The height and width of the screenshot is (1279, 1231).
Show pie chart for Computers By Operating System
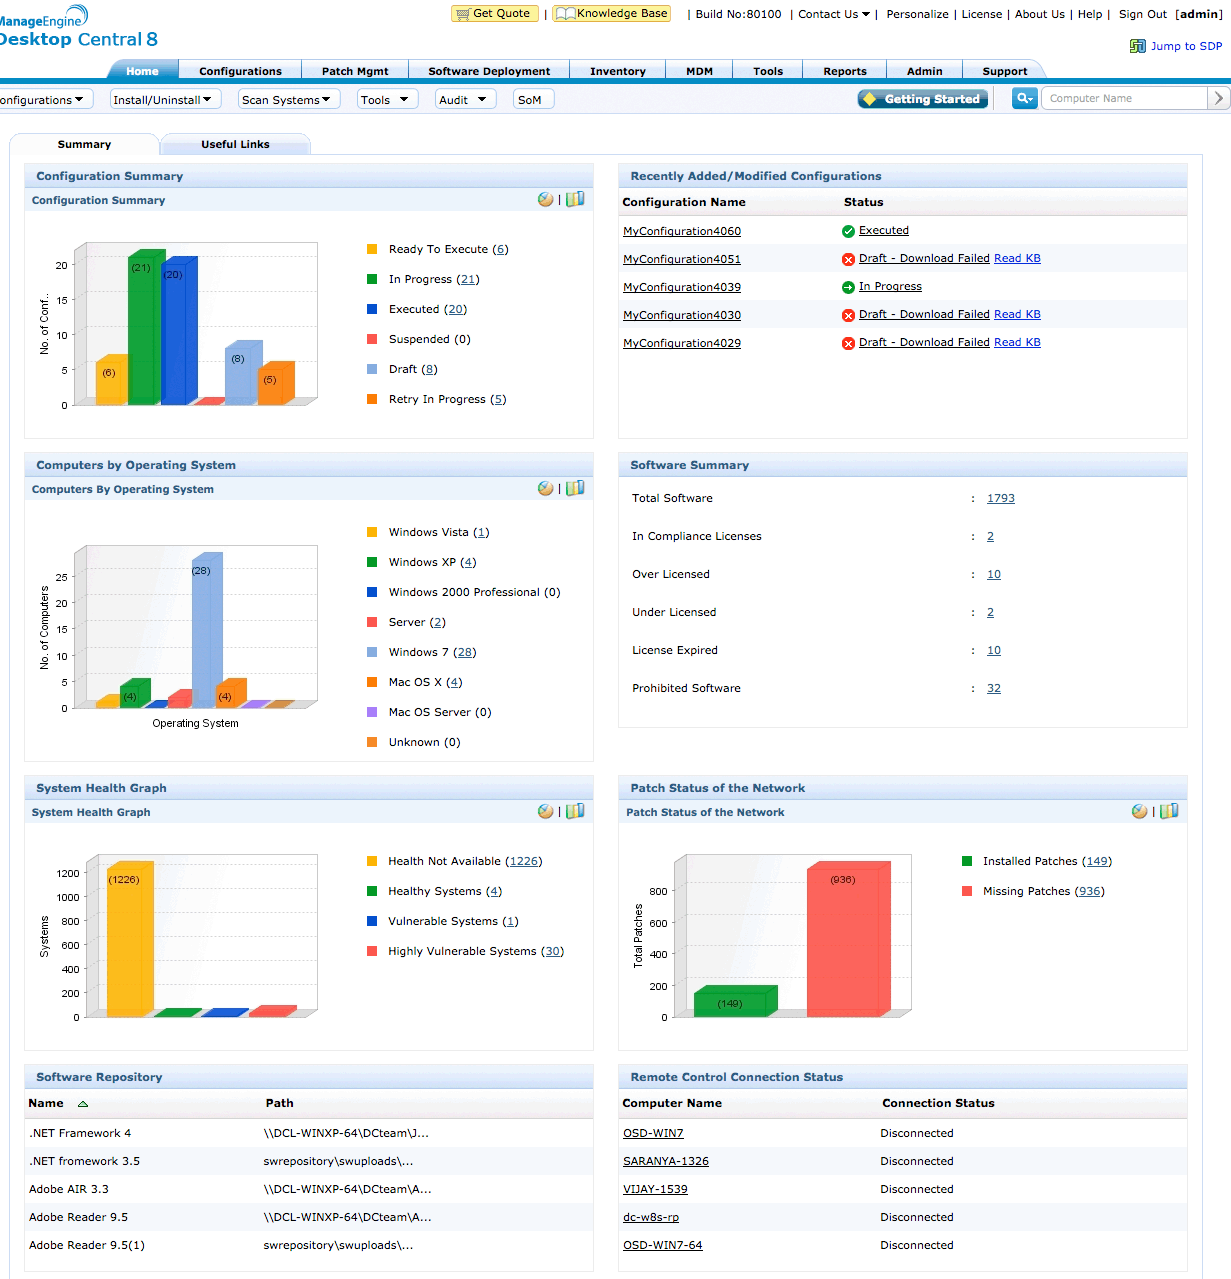pos(545,489)
